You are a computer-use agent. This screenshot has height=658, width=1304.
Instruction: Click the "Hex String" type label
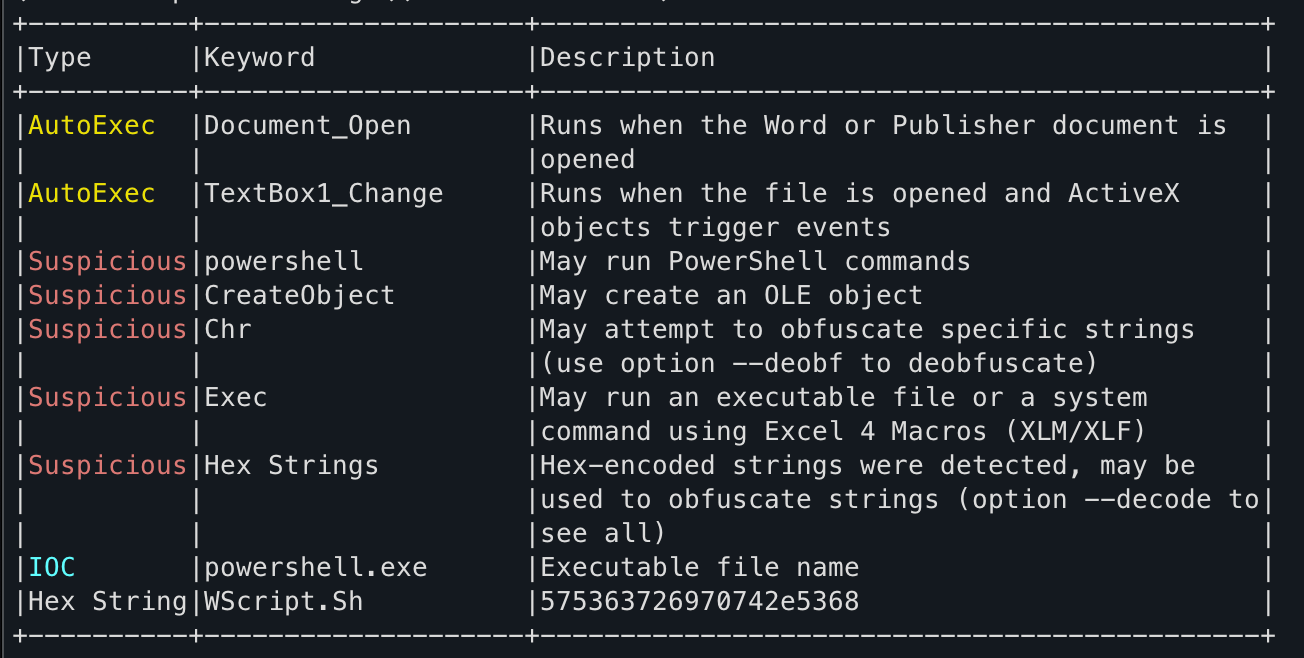click(x=107, y=602)
